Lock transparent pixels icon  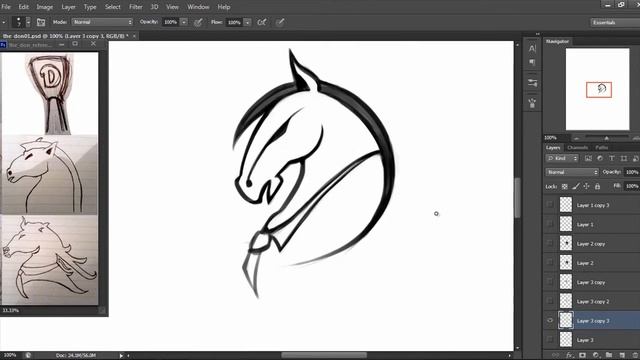[564, 187]
